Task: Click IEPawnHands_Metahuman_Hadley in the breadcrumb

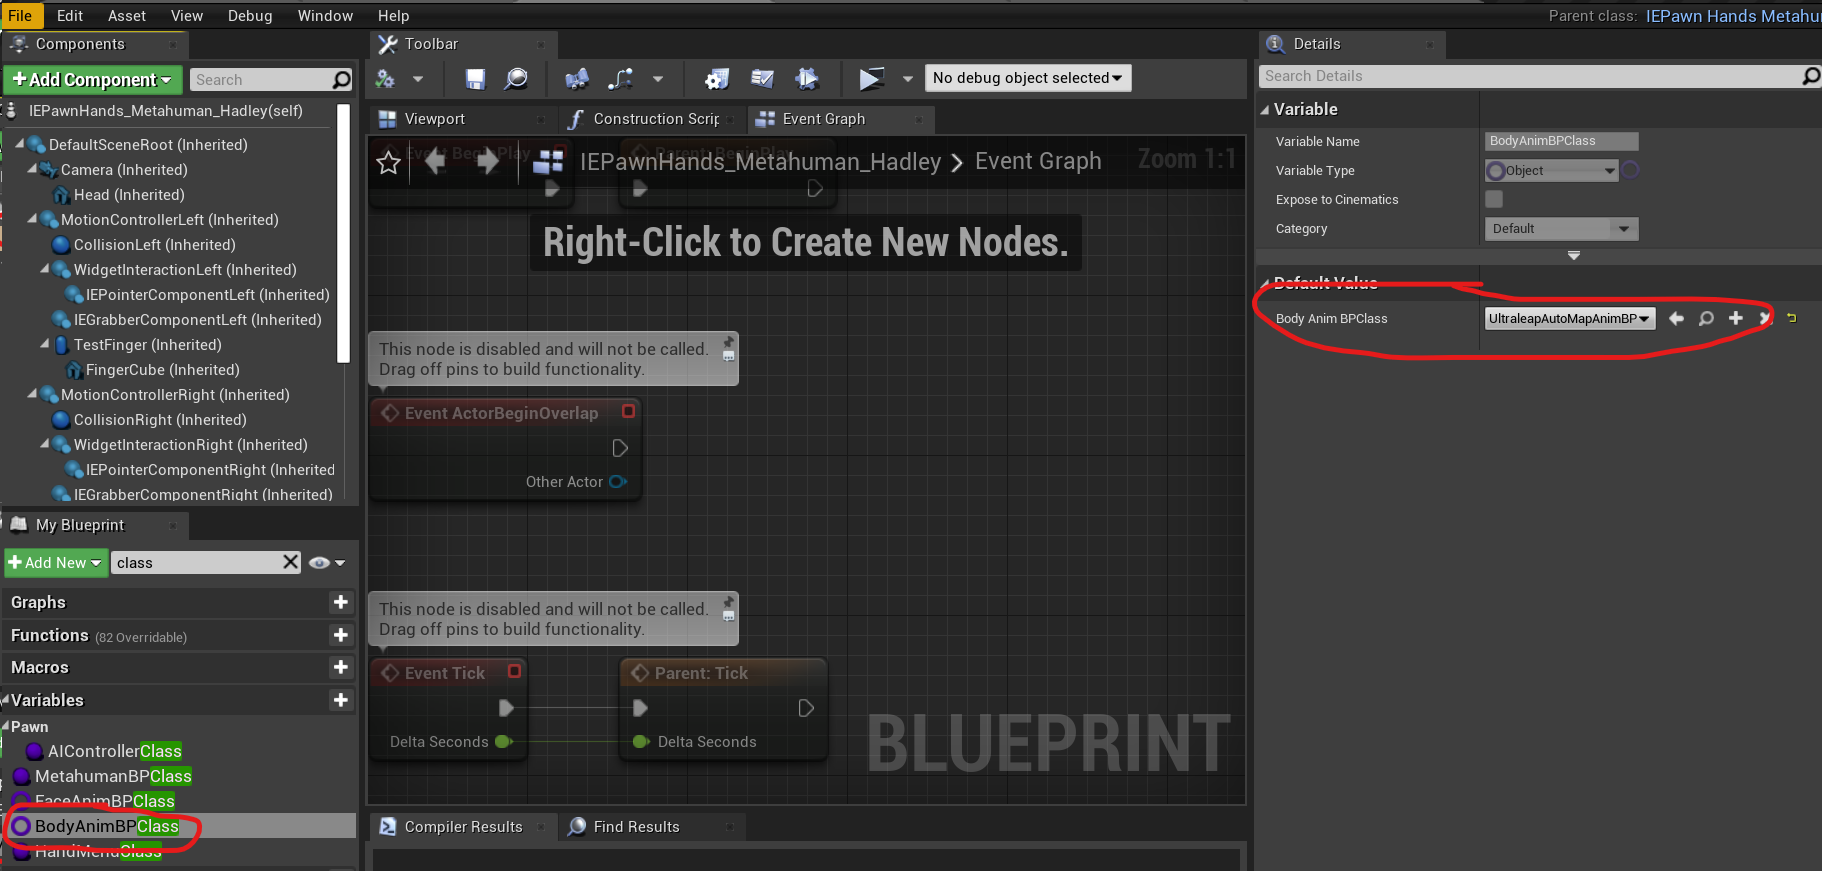Action: pos(760,162)
